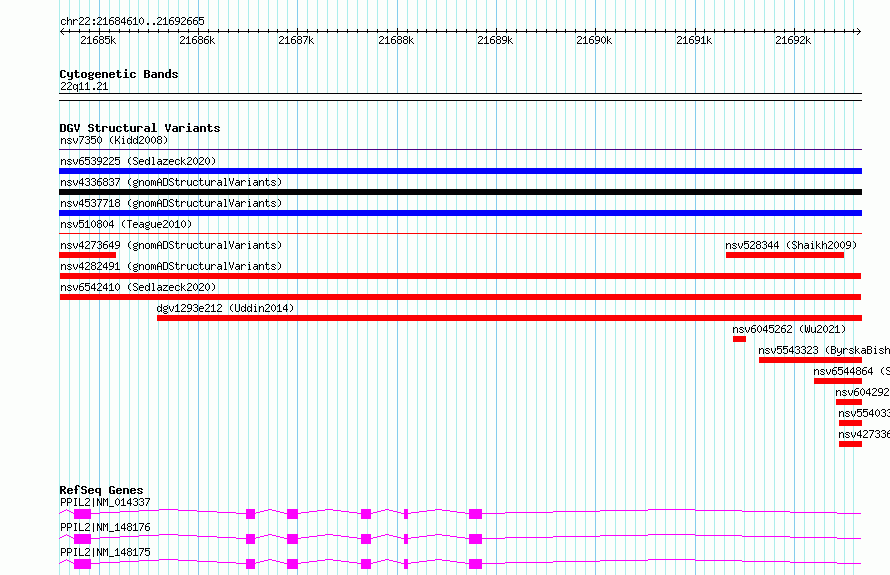Click the 21691k ruler tick label
Image resolution: width=890 pixels, height=575 pixels.
pyautogui.click(x=694, y=40)
